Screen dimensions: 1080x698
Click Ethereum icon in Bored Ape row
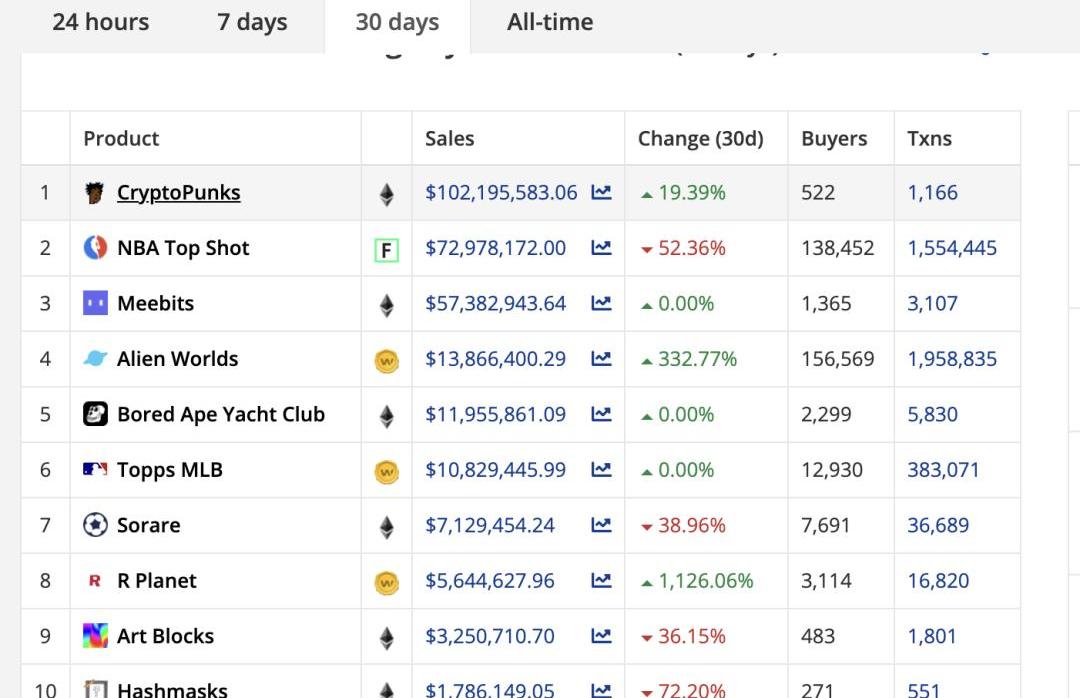(x=387, y=417)
